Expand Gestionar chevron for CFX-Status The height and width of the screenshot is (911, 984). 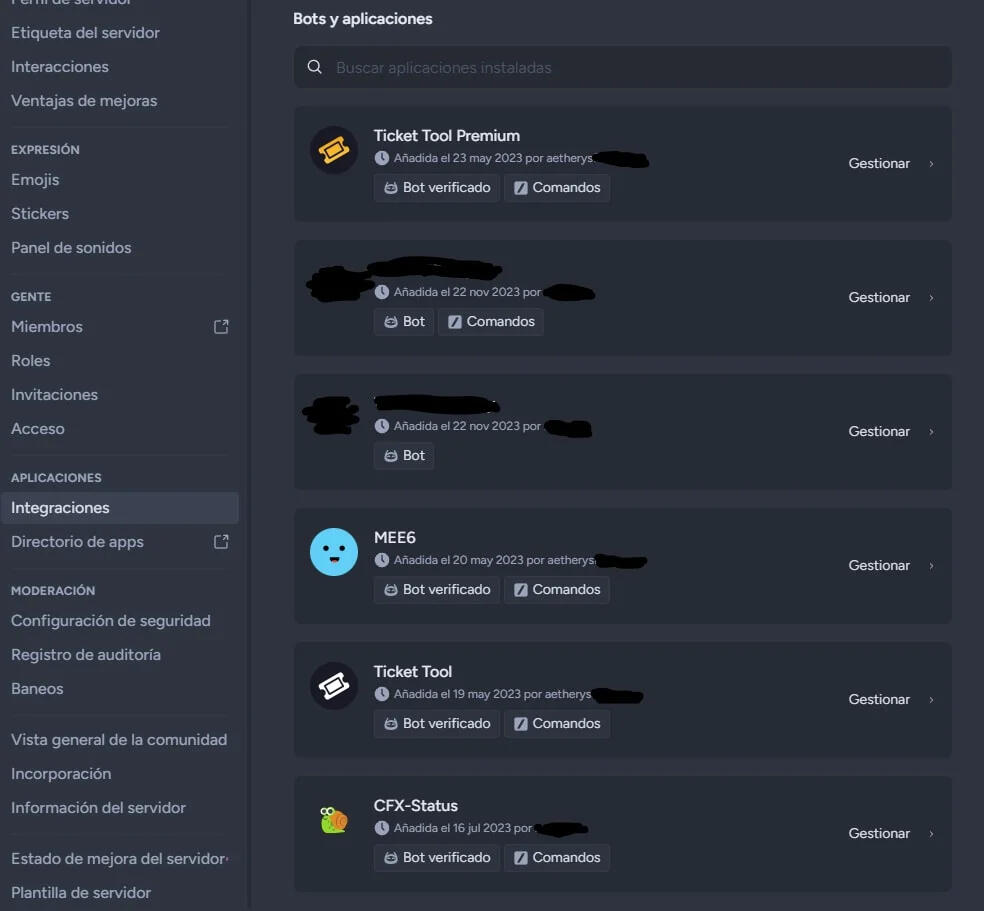point(931,834)
